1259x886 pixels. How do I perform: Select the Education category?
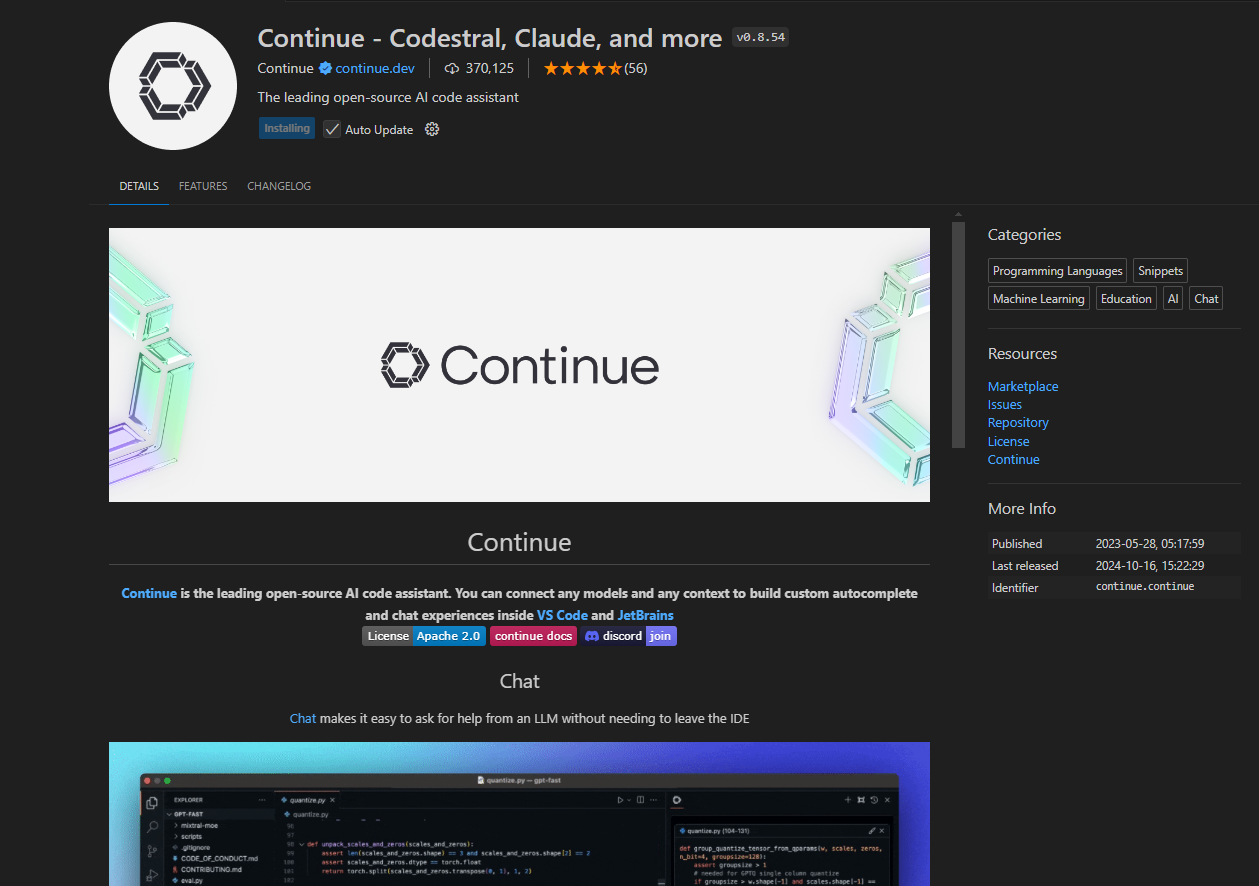1126,299
